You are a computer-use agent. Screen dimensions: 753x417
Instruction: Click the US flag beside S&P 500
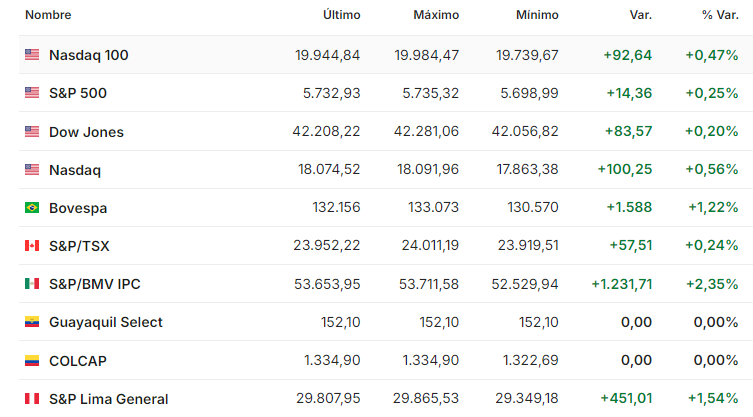(32, 93)
